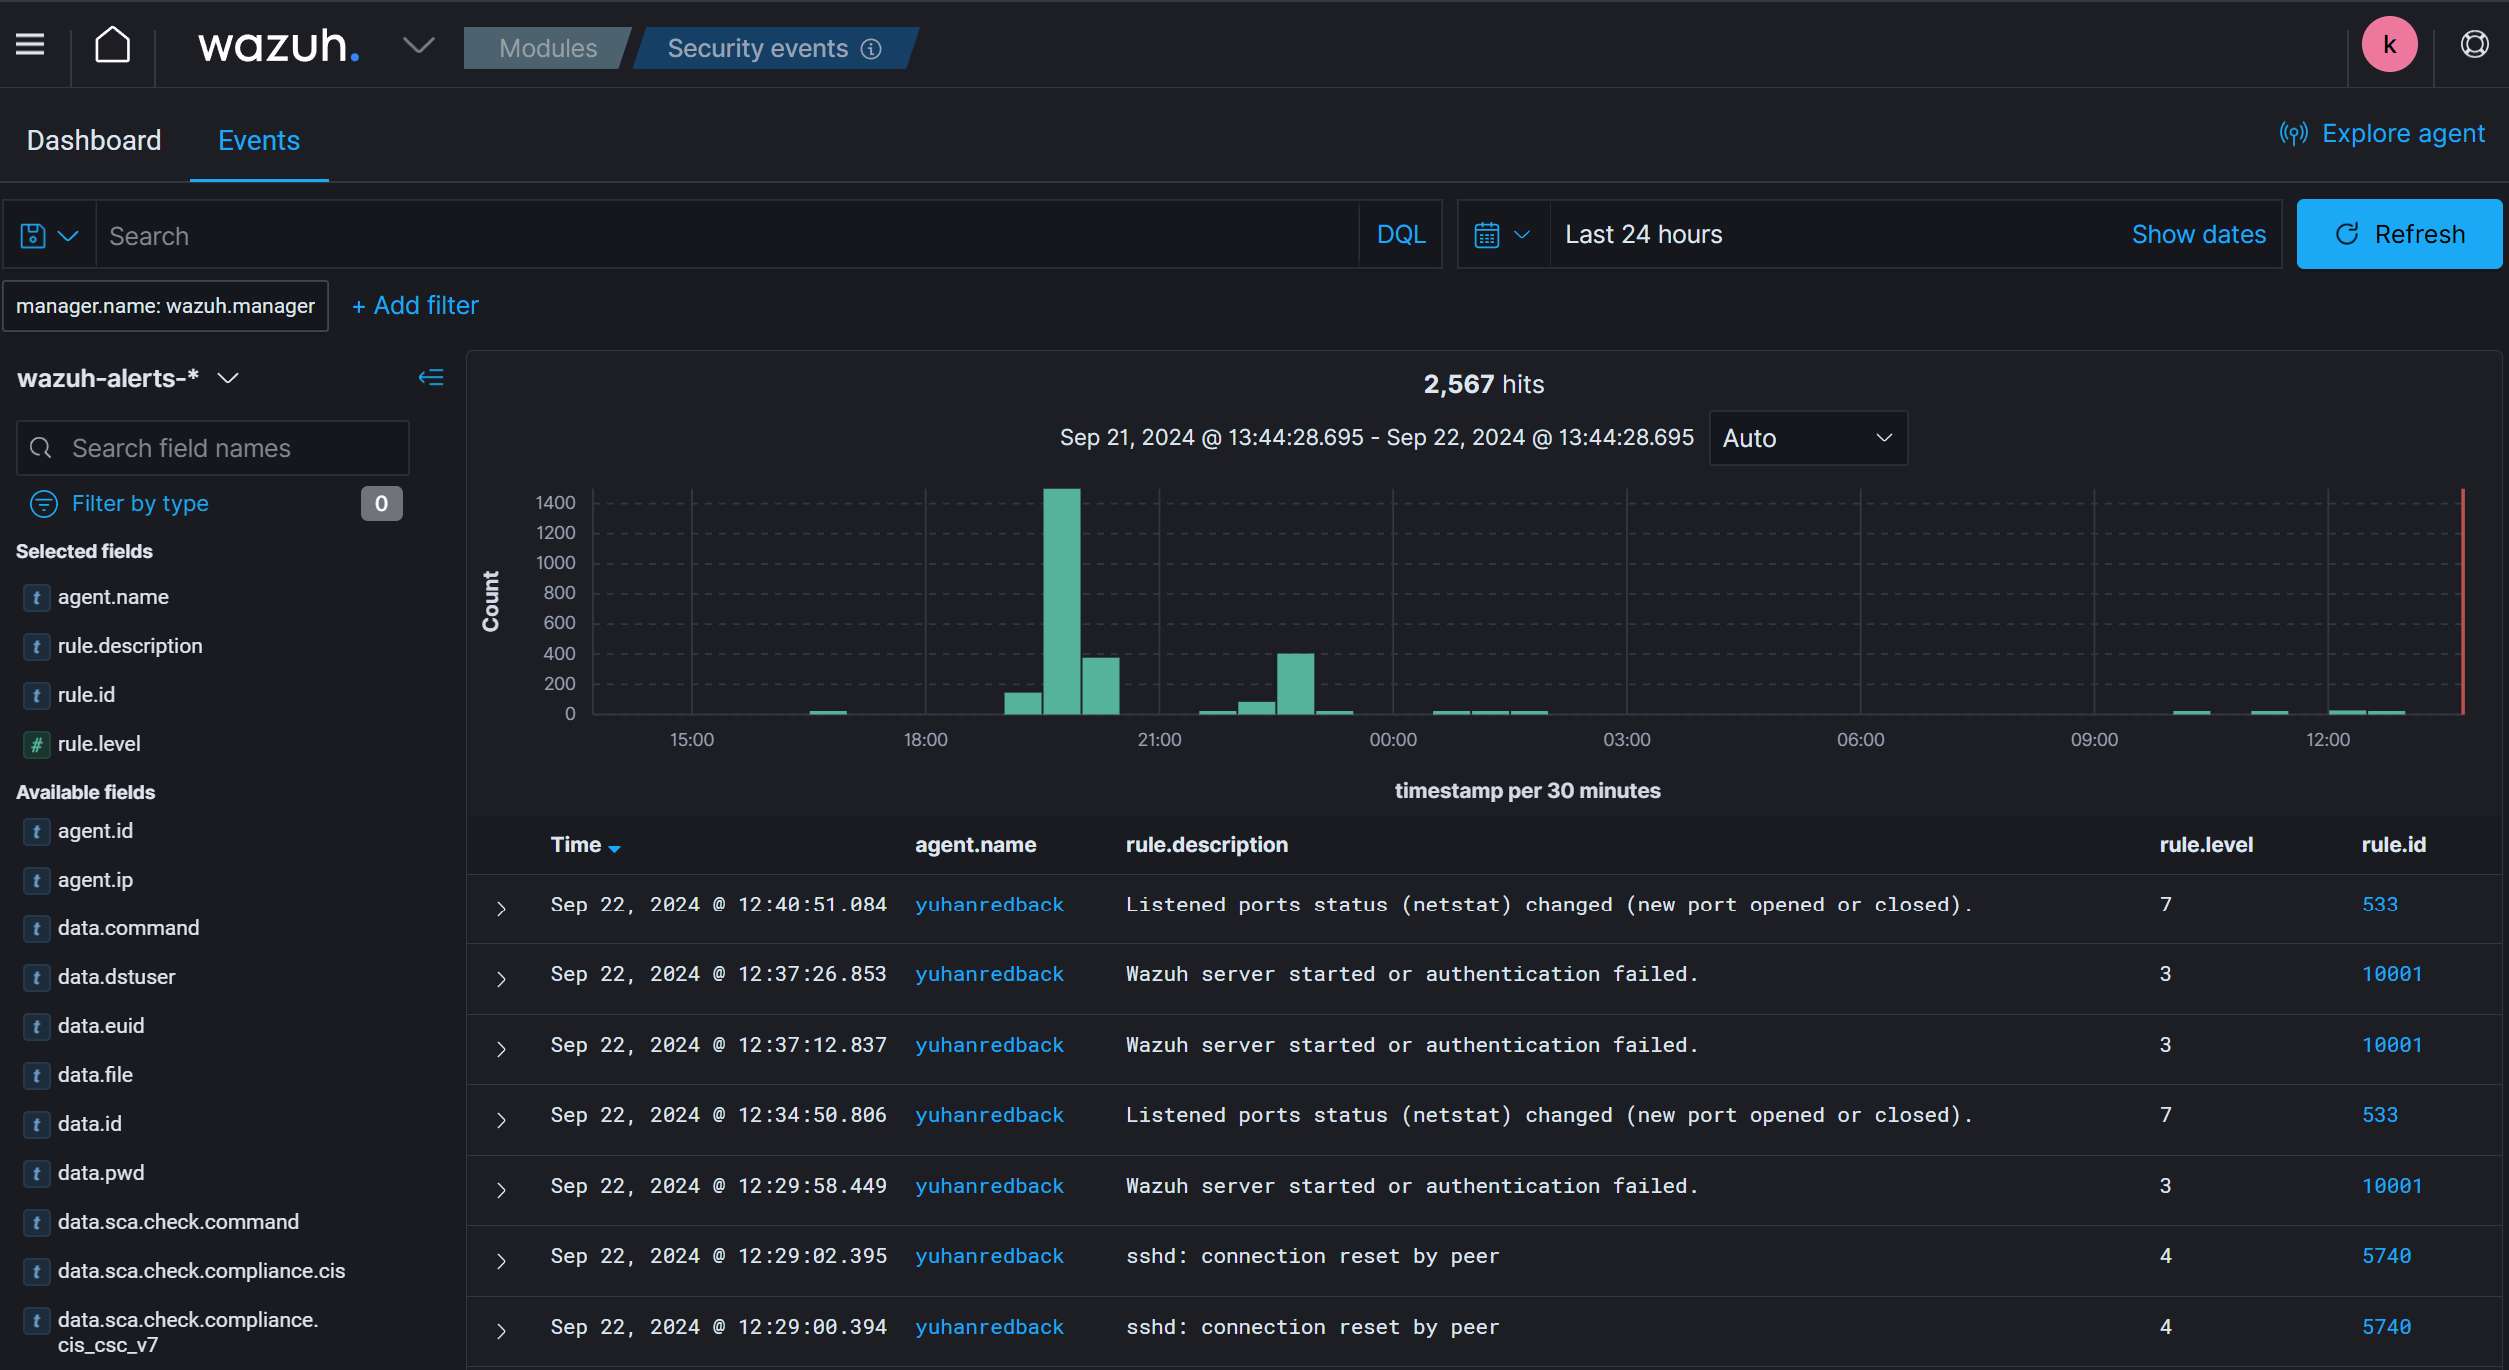This screenshot has height=1370, width=2509.
Task: Switch to the Events tab
Action: tap(259, 140)
